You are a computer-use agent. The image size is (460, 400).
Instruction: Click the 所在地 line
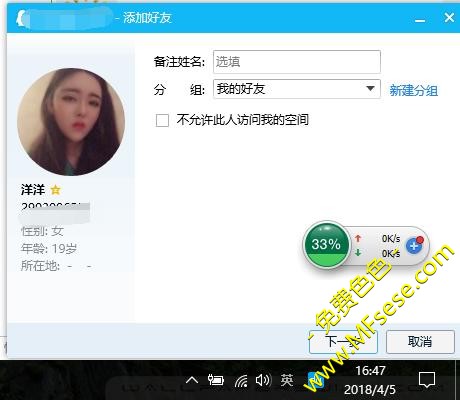click(56, 266)
